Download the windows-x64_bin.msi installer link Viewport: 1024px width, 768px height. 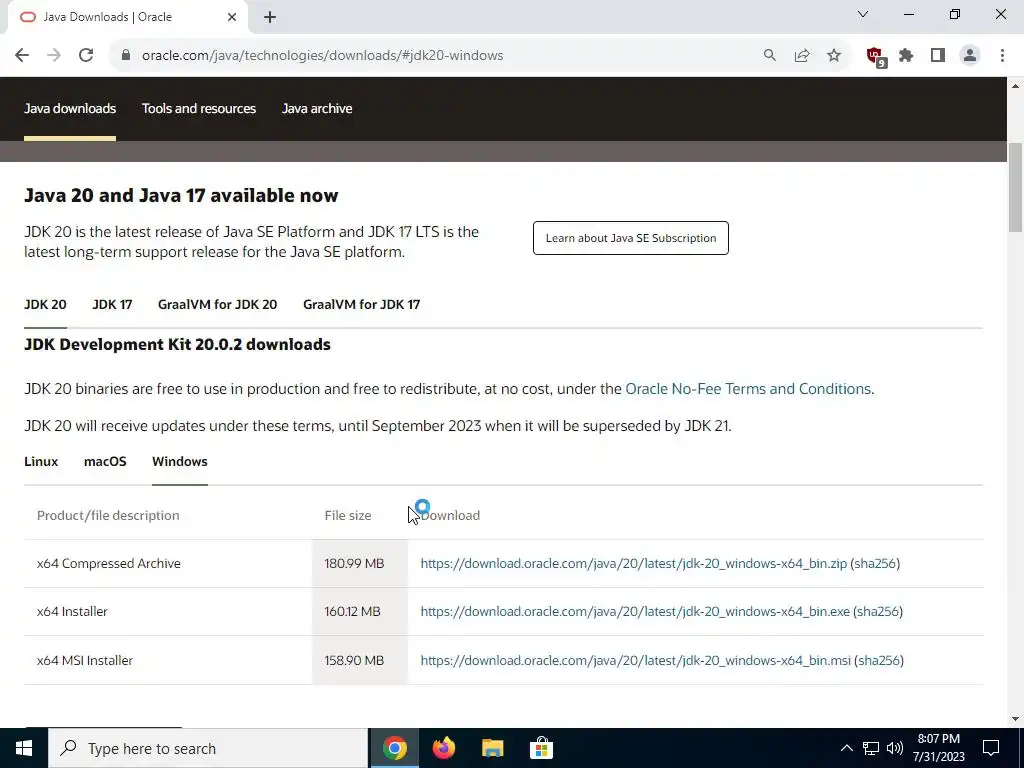coord(635,660)
